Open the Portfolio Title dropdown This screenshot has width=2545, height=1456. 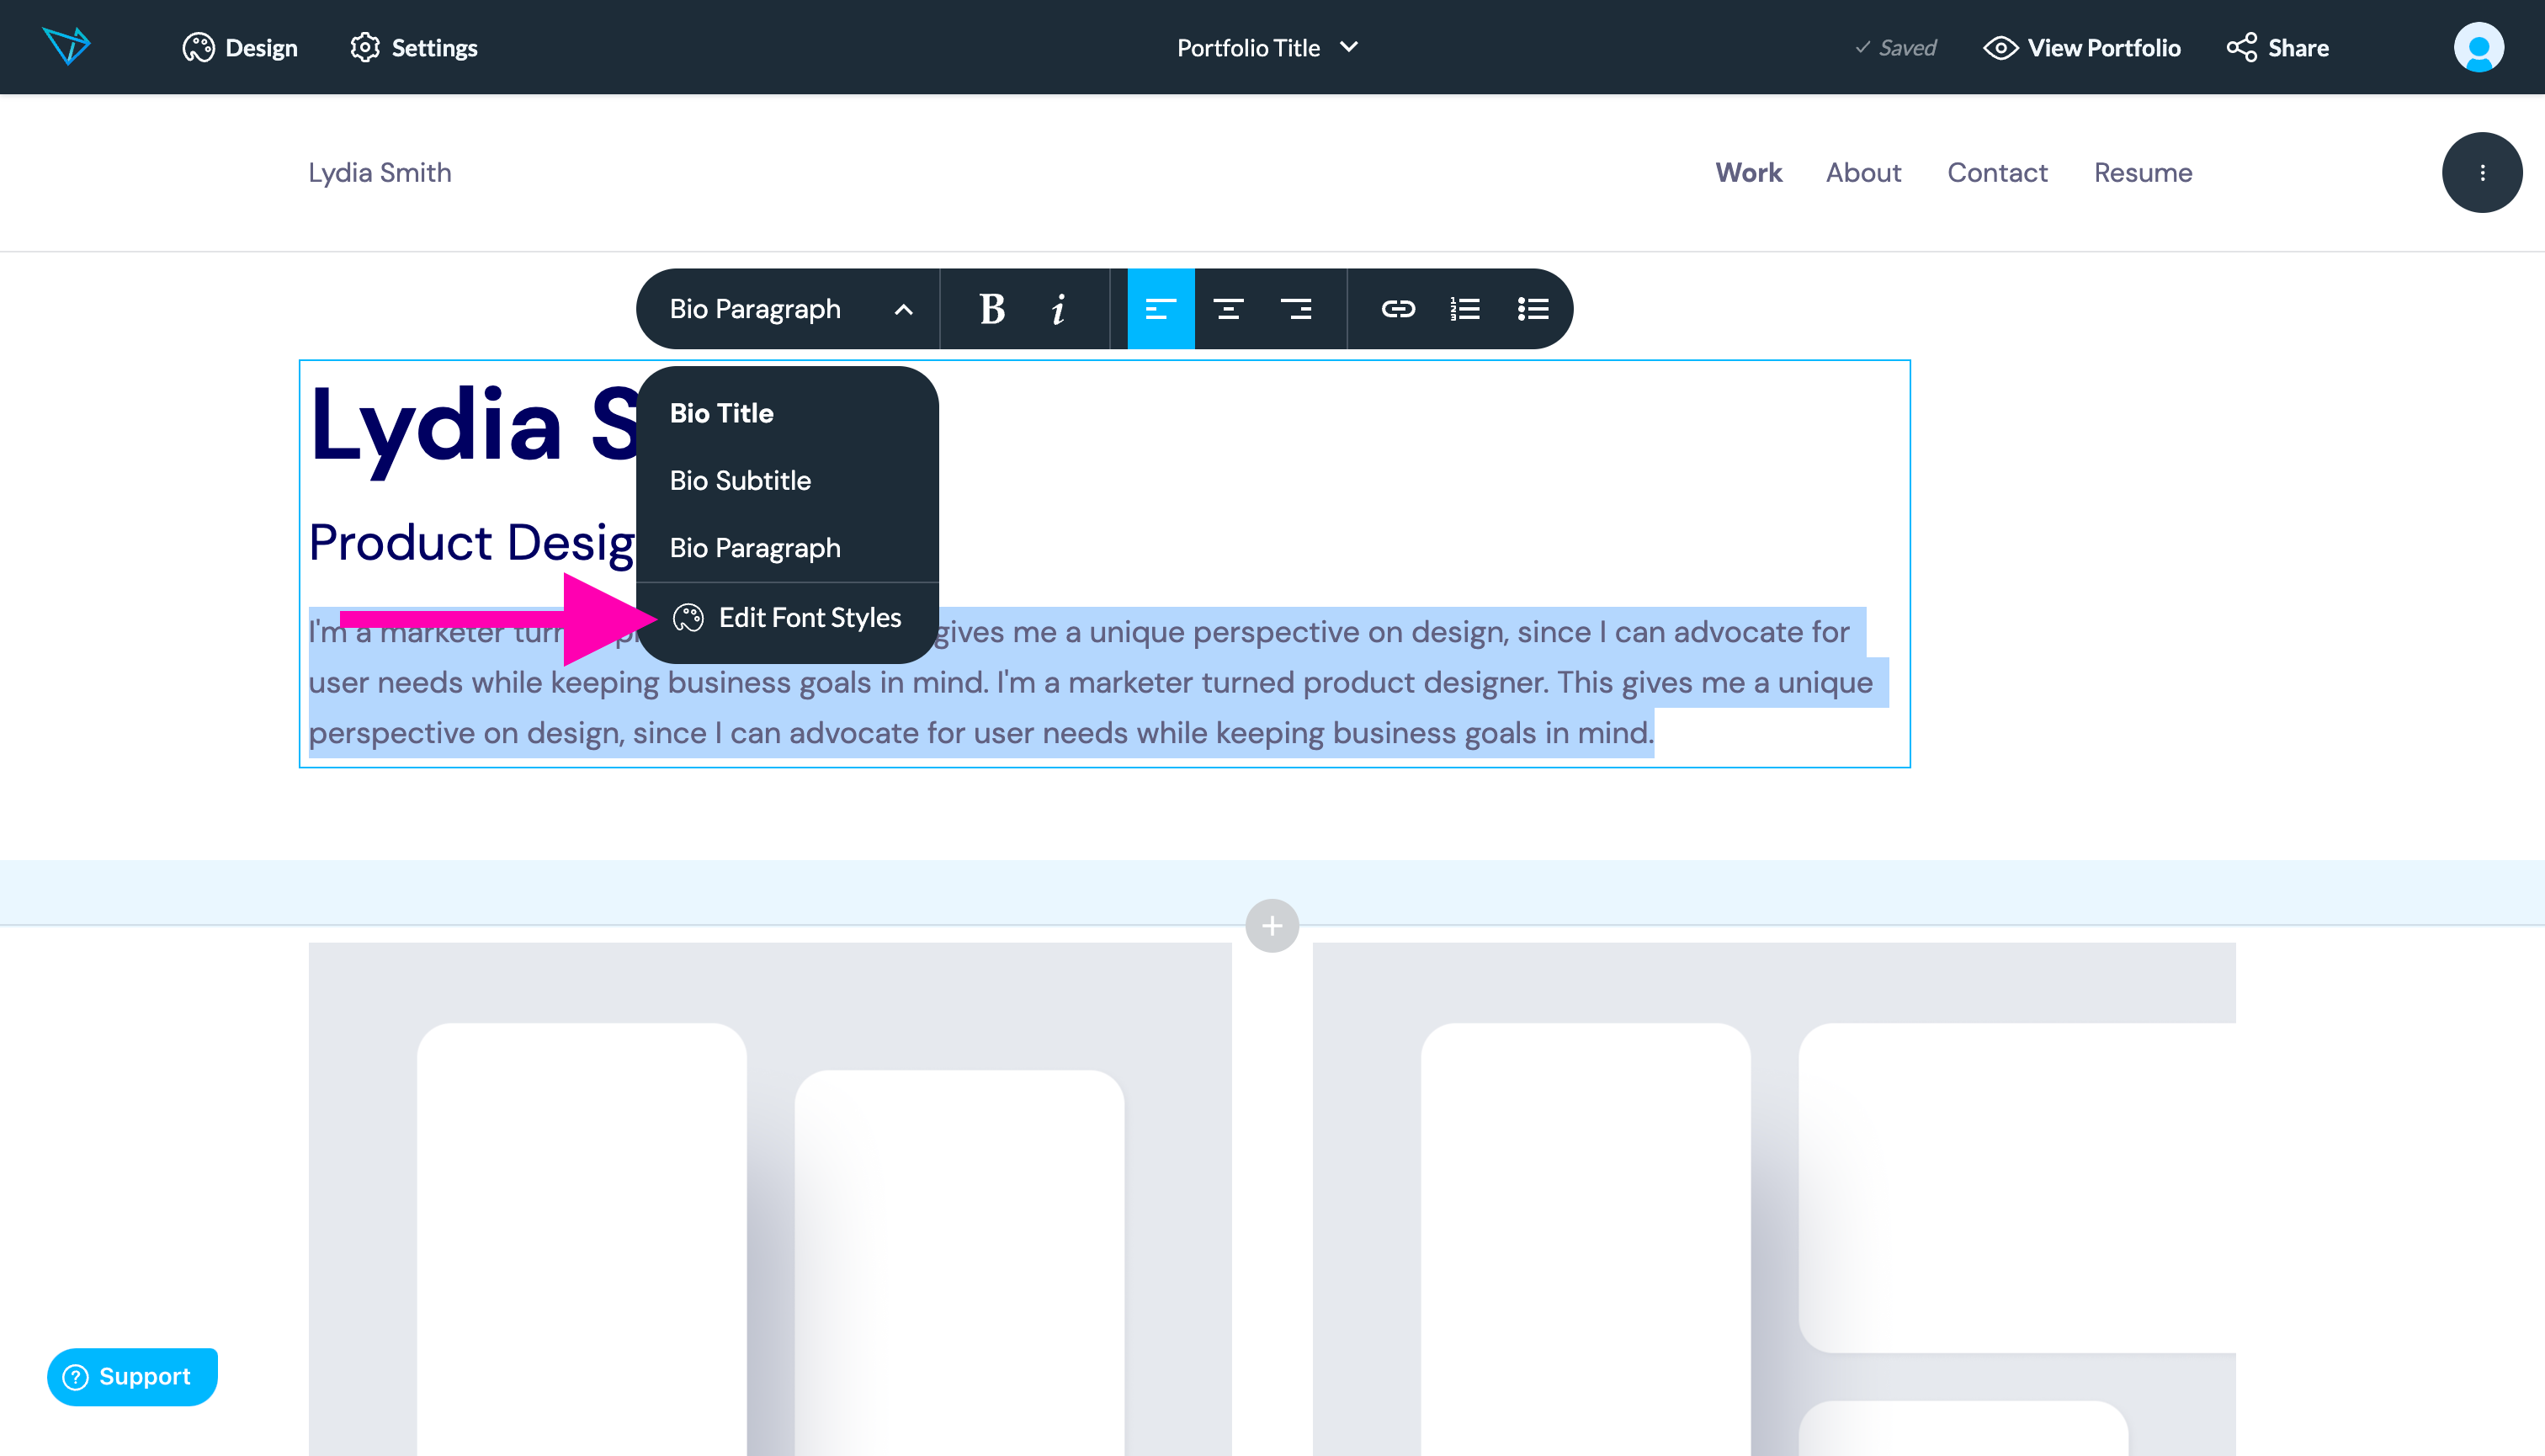pos(1268,47)
